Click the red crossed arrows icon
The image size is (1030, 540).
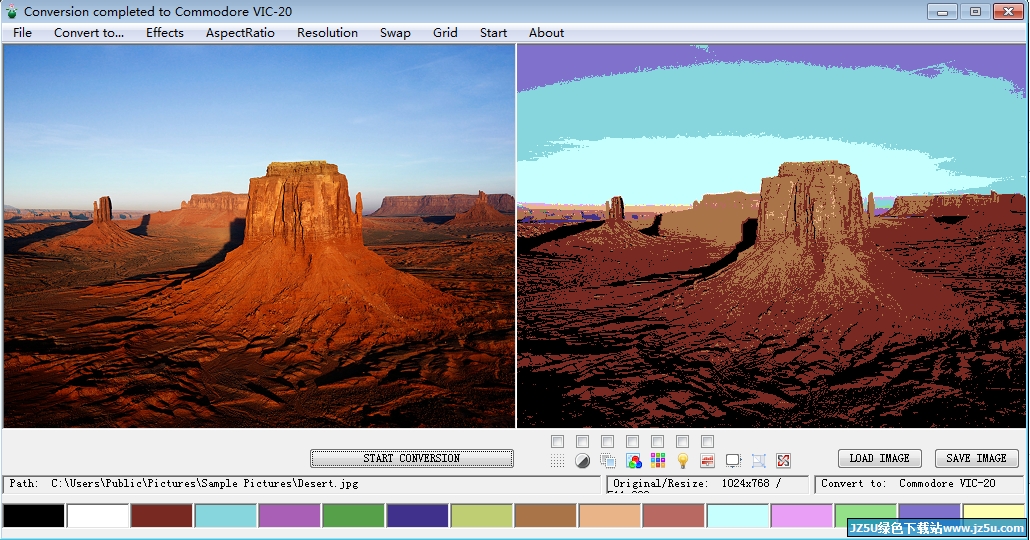[783, 461]
